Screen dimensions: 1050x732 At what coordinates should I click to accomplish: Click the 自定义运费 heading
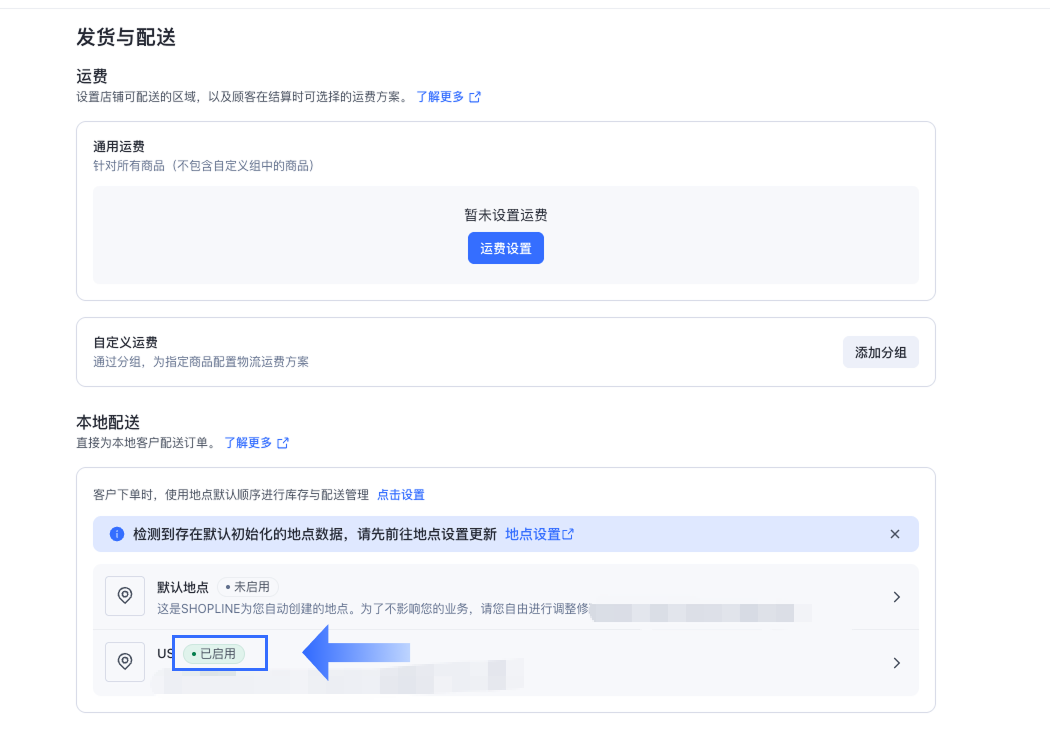click(125, 342)
